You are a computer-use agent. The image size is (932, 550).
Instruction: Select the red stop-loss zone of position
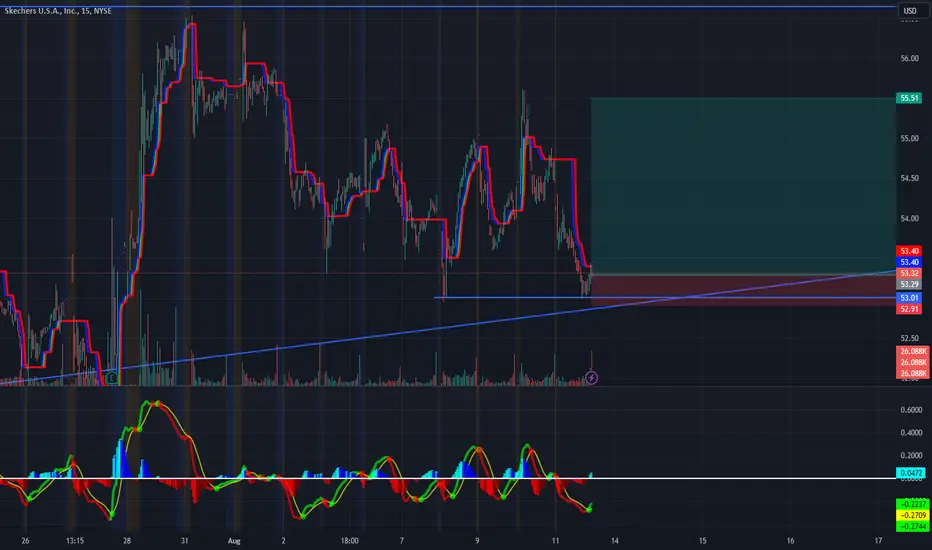click(x=743, y=290)
